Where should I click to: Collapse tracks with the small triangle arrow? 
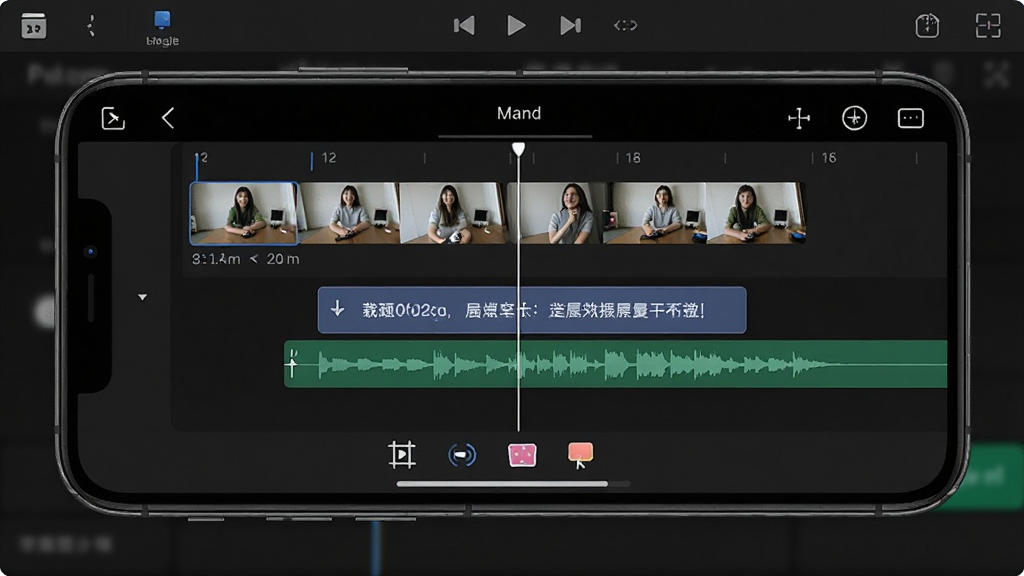(x=142, y=297)
